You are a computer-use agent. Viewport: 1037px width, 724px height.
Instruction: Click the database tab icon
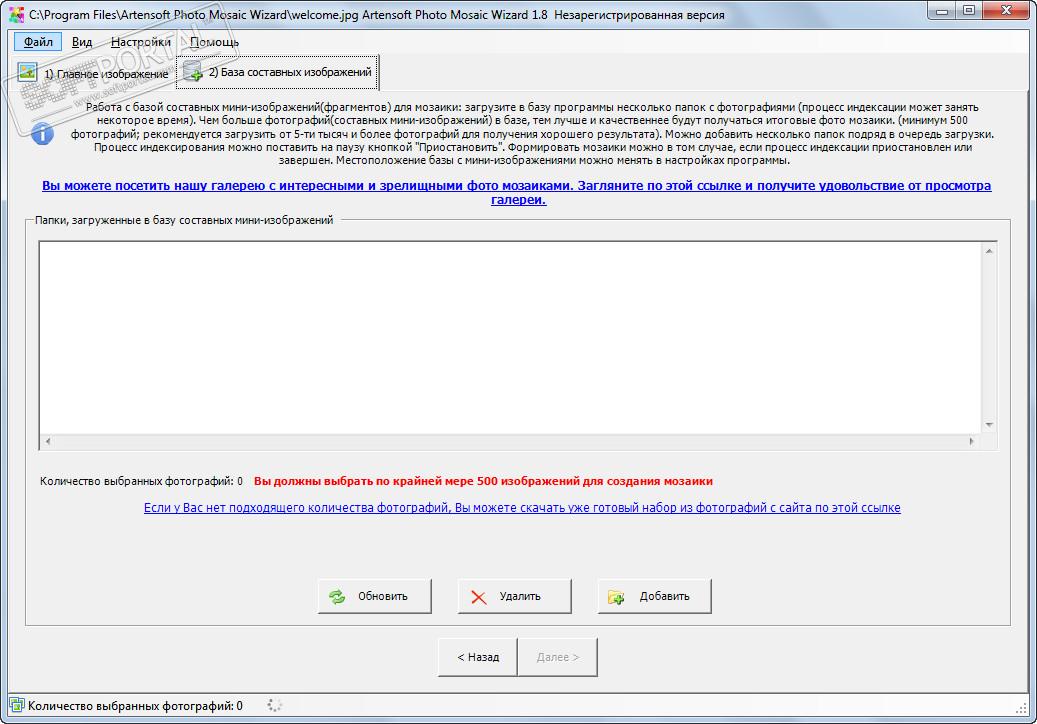pos(193,71)
